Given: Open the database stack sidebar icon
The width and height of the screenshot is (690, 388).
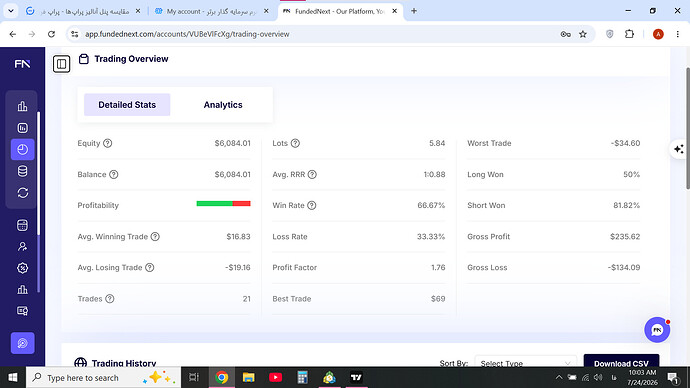Looking at the screenshot, I should pyautogui.click(x=22, y=171).
